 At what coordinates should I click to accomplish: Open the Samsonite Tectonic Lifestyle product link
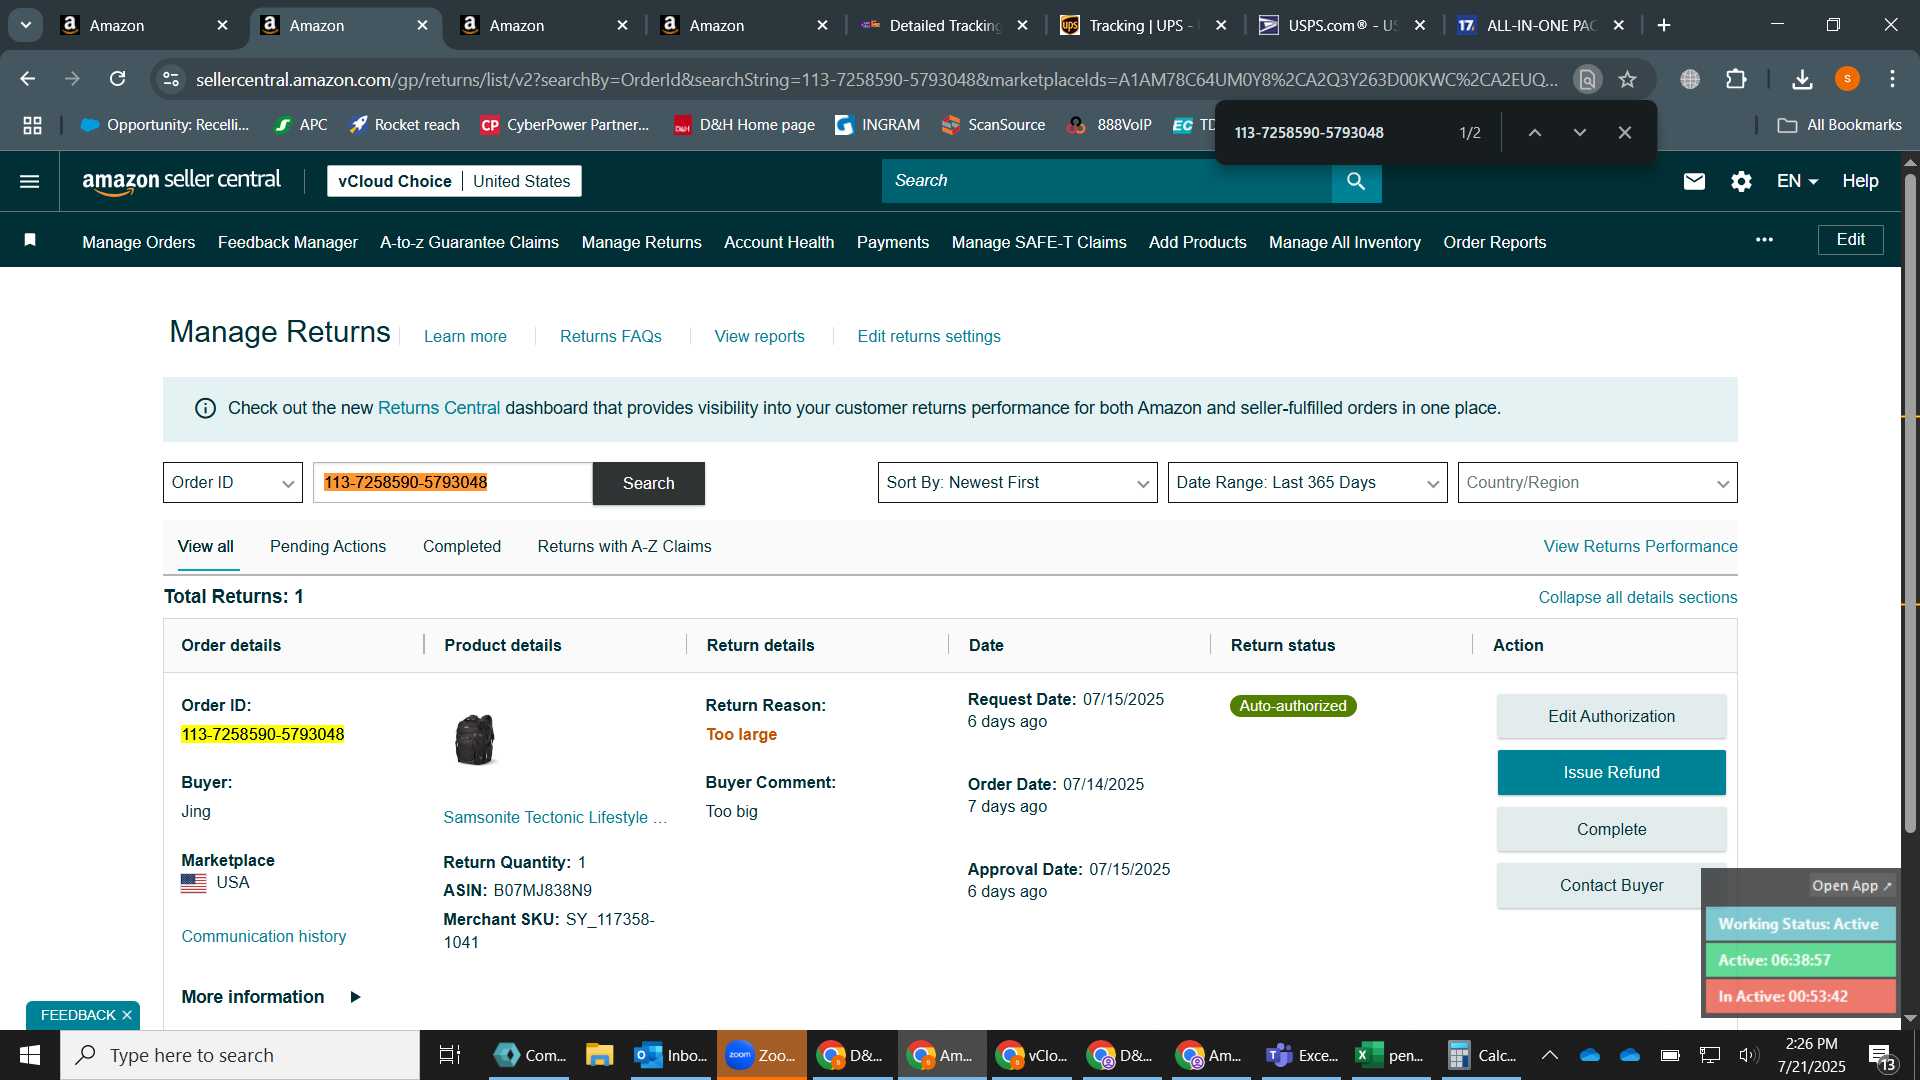pyautogui.click(x=555, y=817)
